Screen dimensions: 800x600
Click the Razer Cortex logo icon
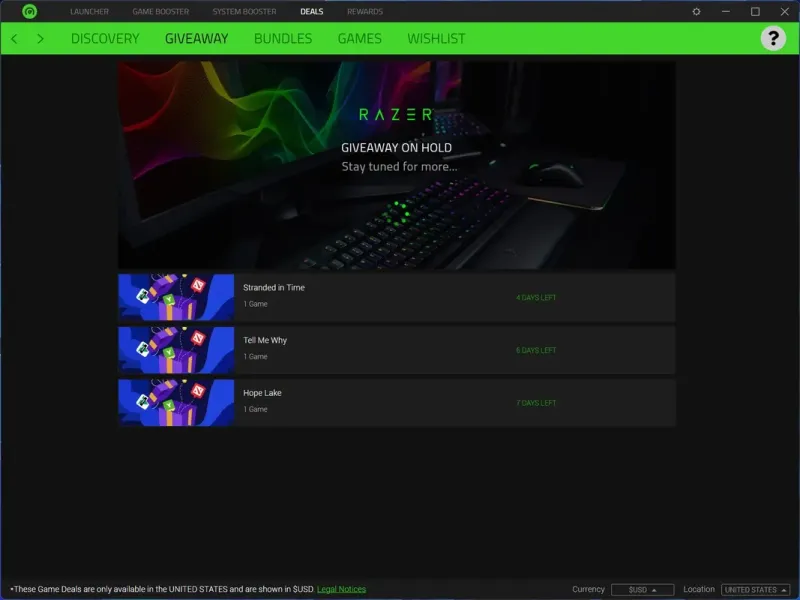(30, 11)
